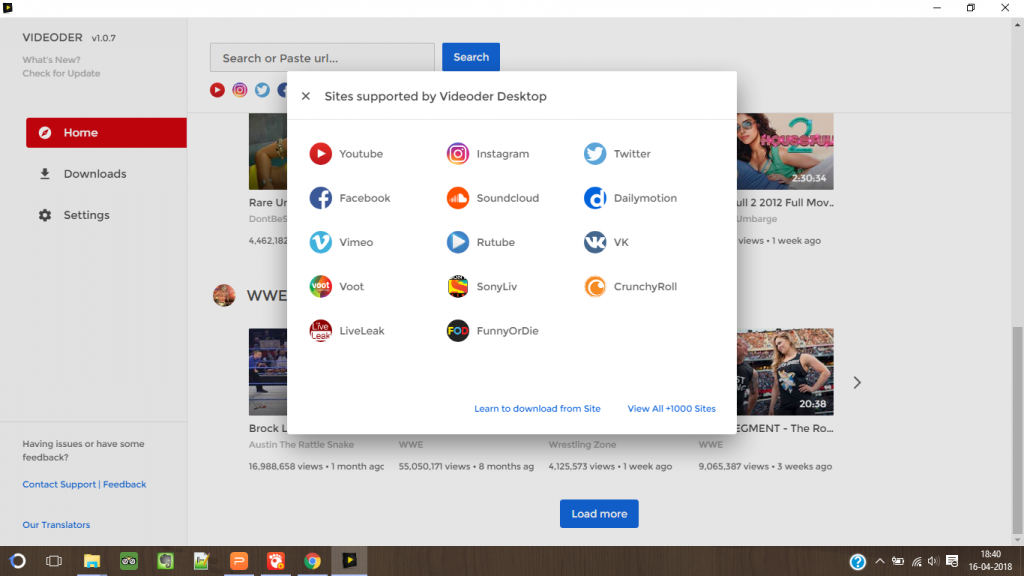Click the VK icon
This screenshot has width=1024, height=576.
pos(595,242)
